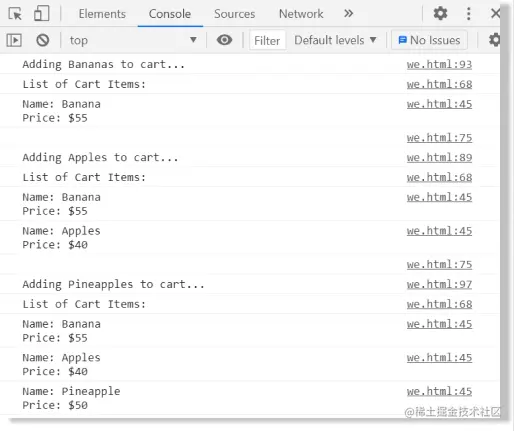514x431 pixels.
Task: Activate the inspect element picker icon
Action: point(15,14)
